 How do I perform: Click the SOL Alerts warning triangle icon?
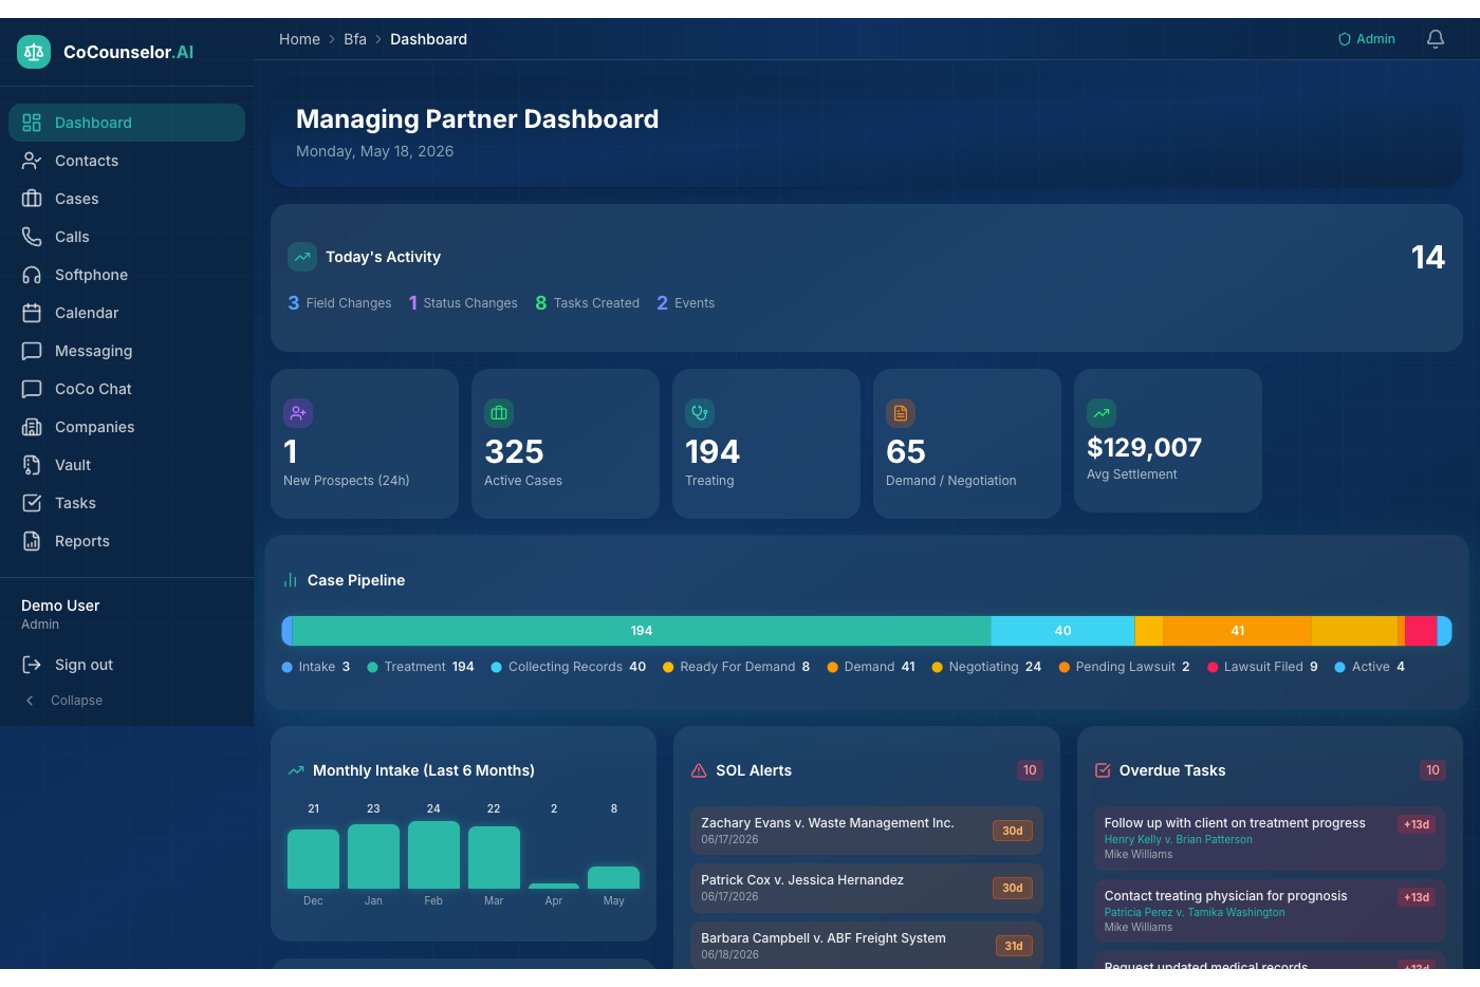[x=699, y=771]
